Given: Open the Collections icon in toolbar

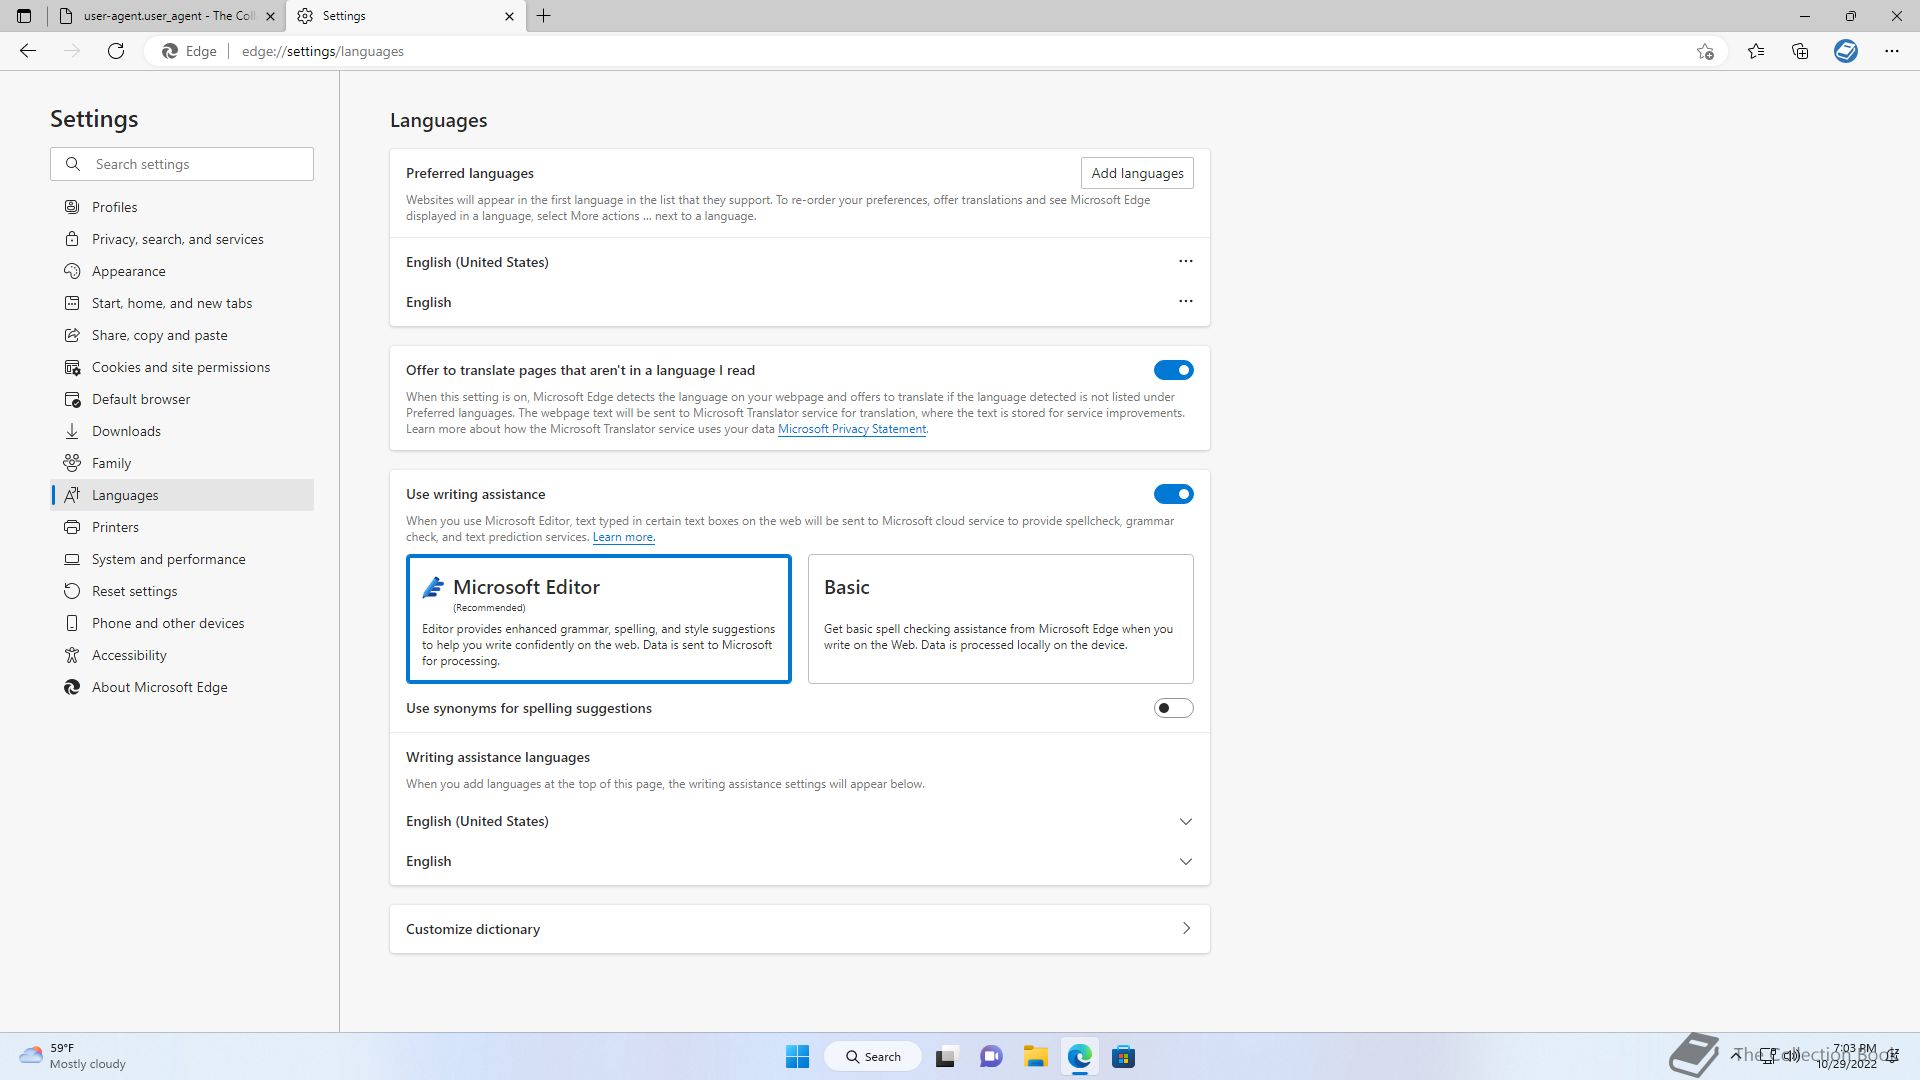Looking at the screenshot, I should coord(1800,51).
